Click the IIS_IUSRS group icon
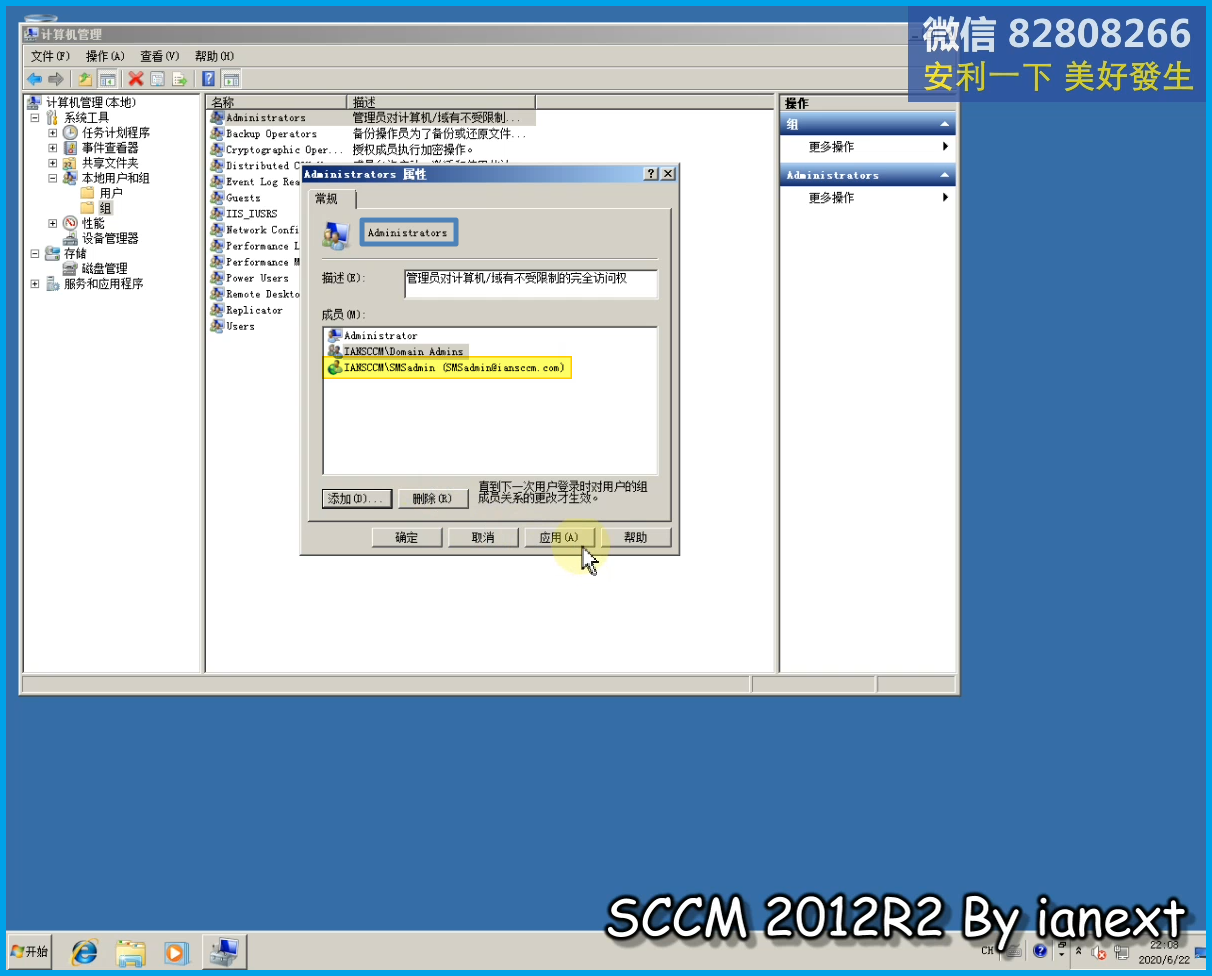 pyautogui.click(x=217, y=213)
